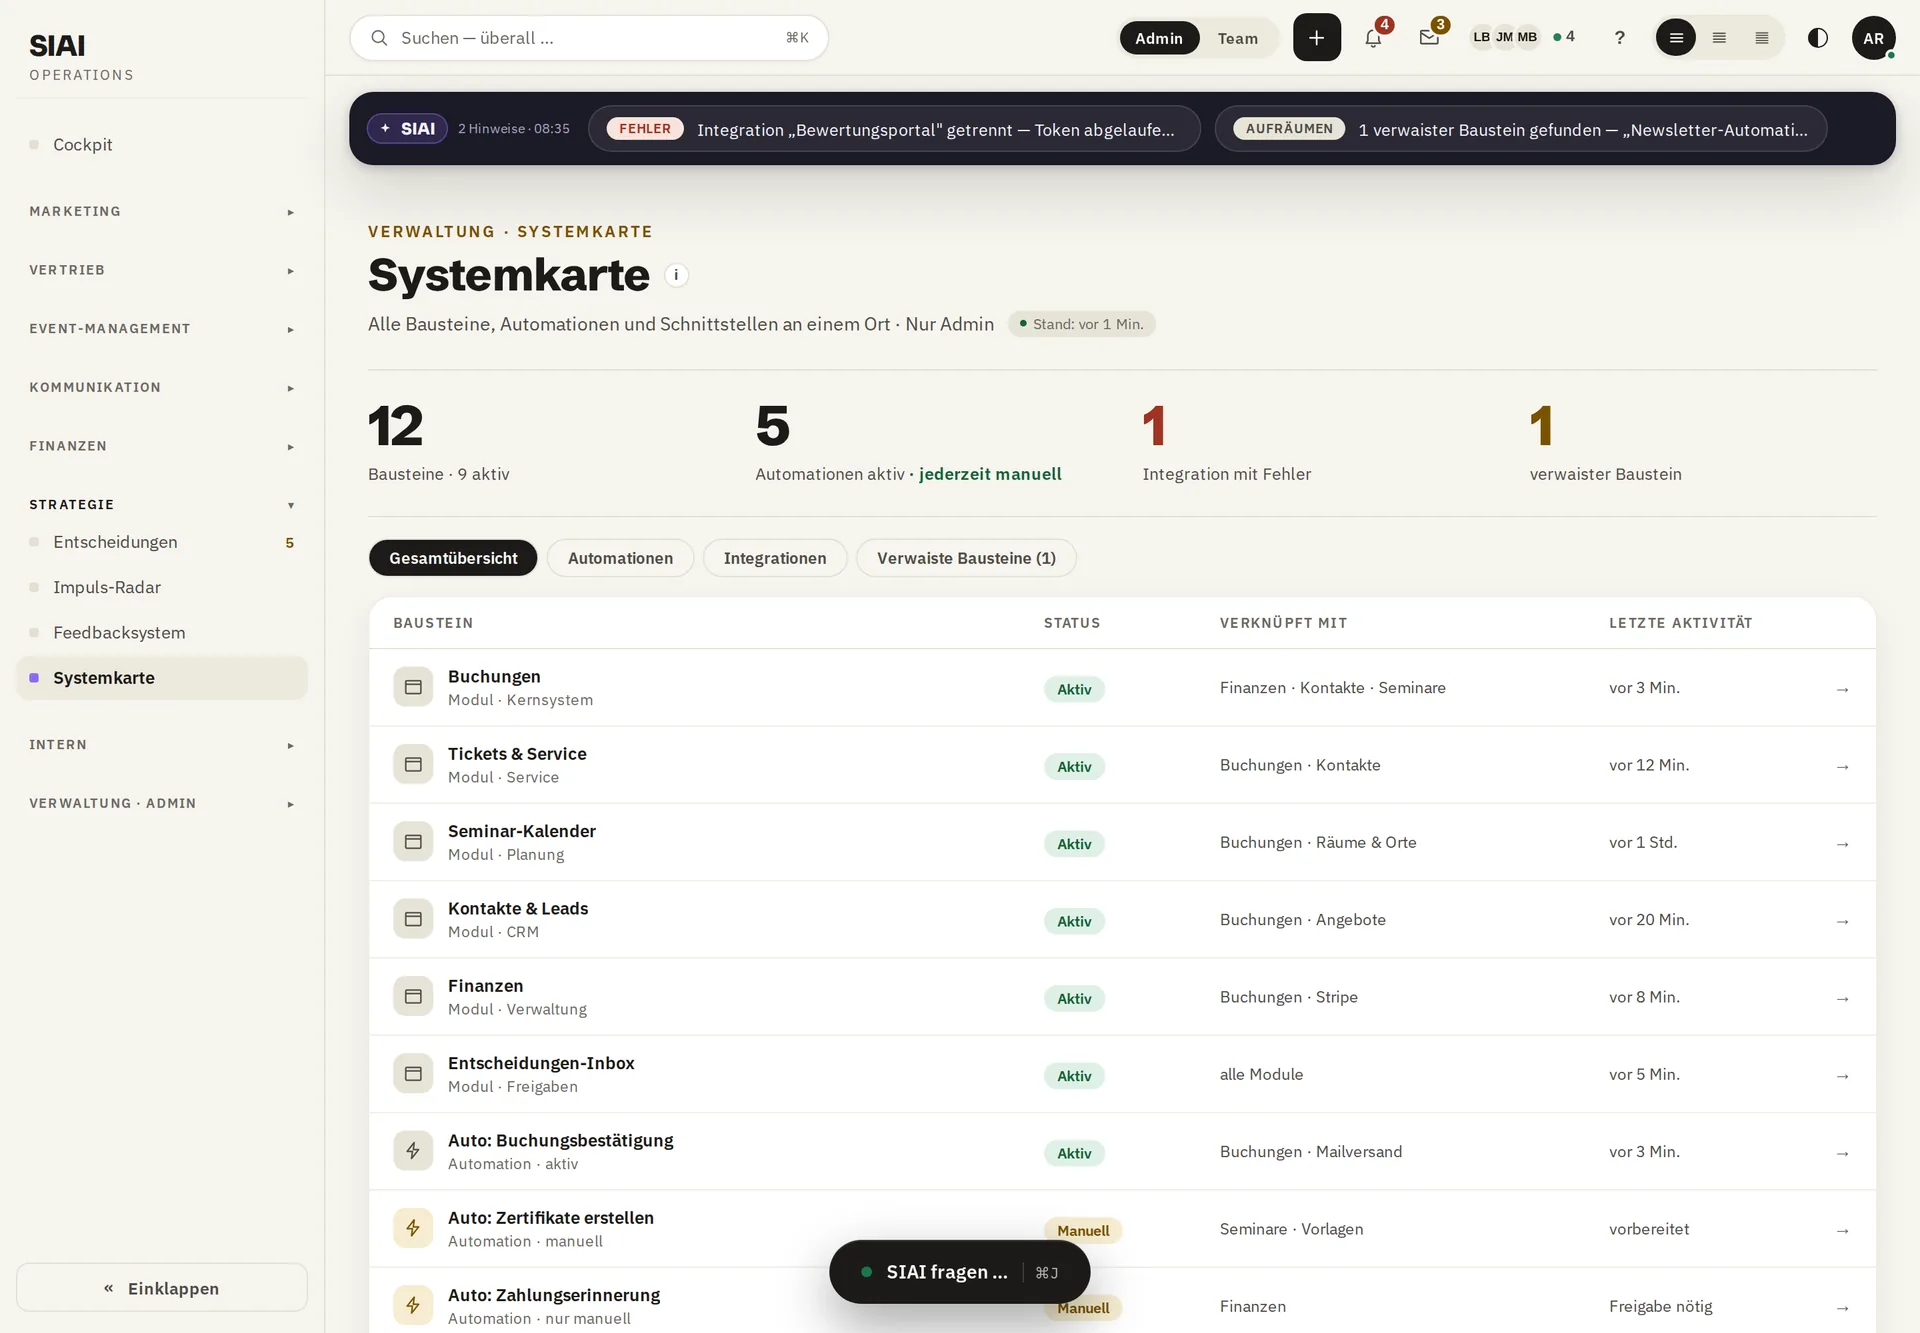Open Tickets & Service row arrow
Screen dimensions: 1920x1333
pyautogui.click(x=1842, y=766)
